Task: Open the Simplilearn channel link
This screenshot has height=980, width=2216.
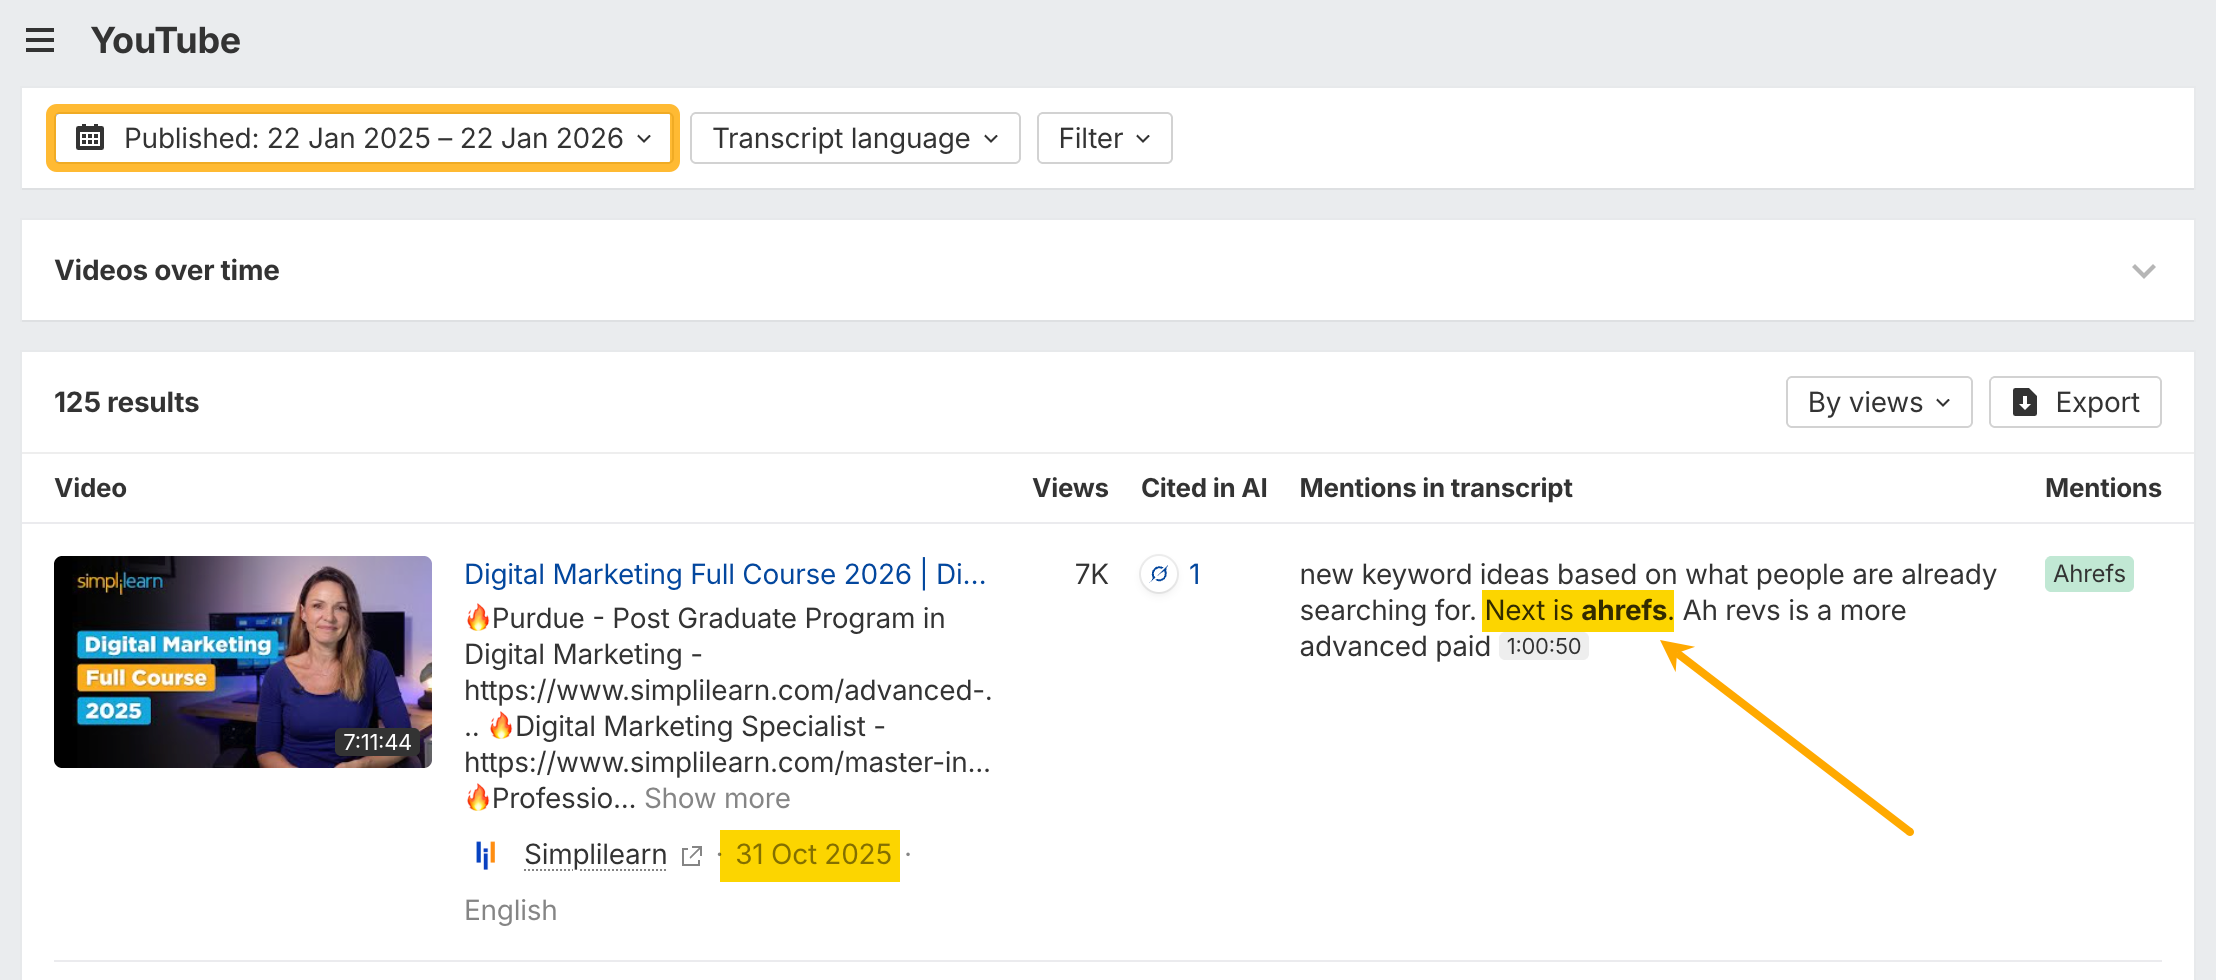Action: pos(595,854)
